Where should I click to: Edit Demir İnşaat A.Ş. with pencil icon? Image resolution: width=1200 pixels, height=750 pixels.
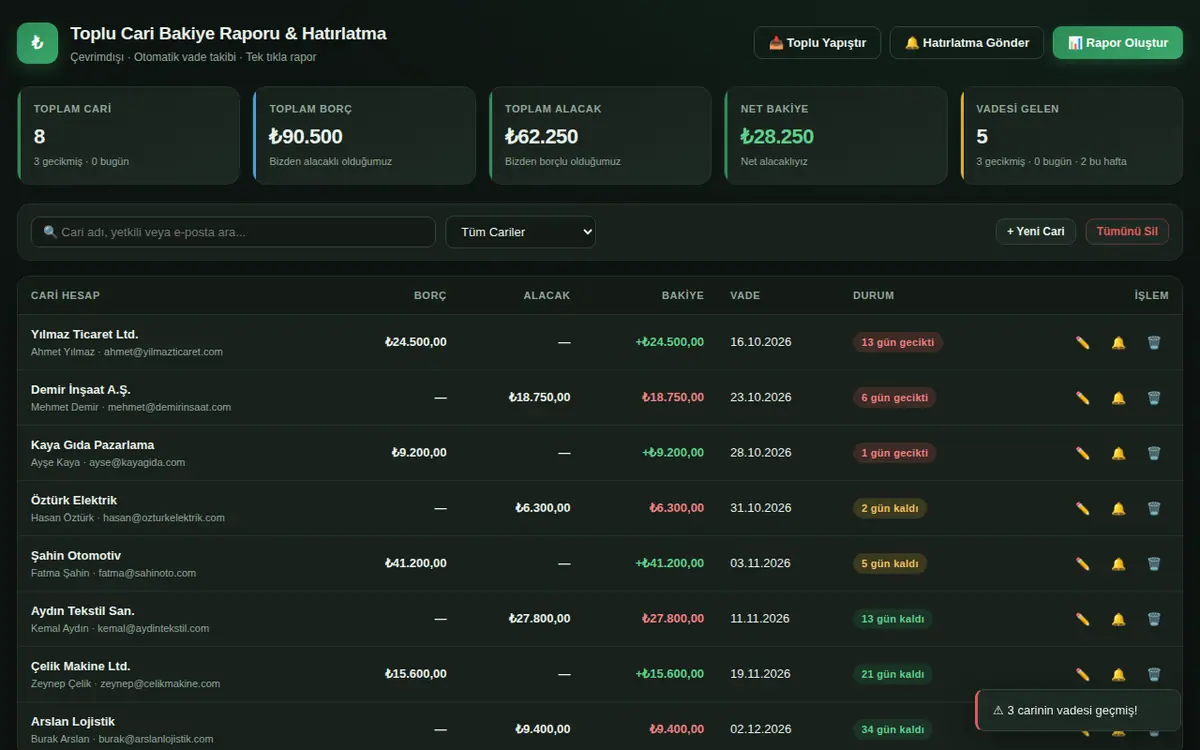1082,398
